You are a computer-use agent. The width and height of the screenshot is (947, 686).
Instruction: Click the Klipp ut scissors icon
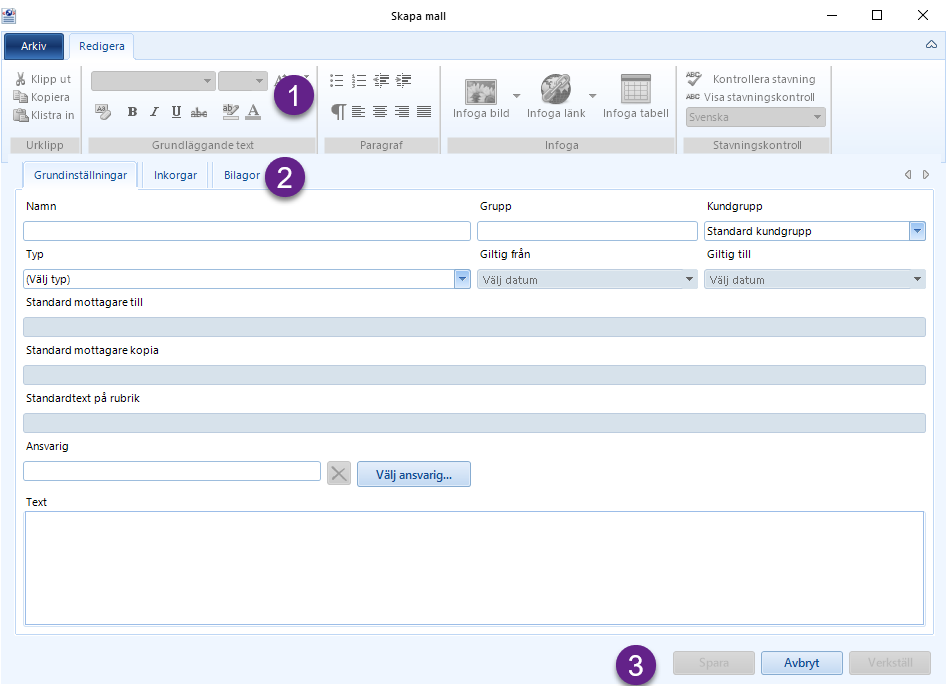click(x=21, y=79)
